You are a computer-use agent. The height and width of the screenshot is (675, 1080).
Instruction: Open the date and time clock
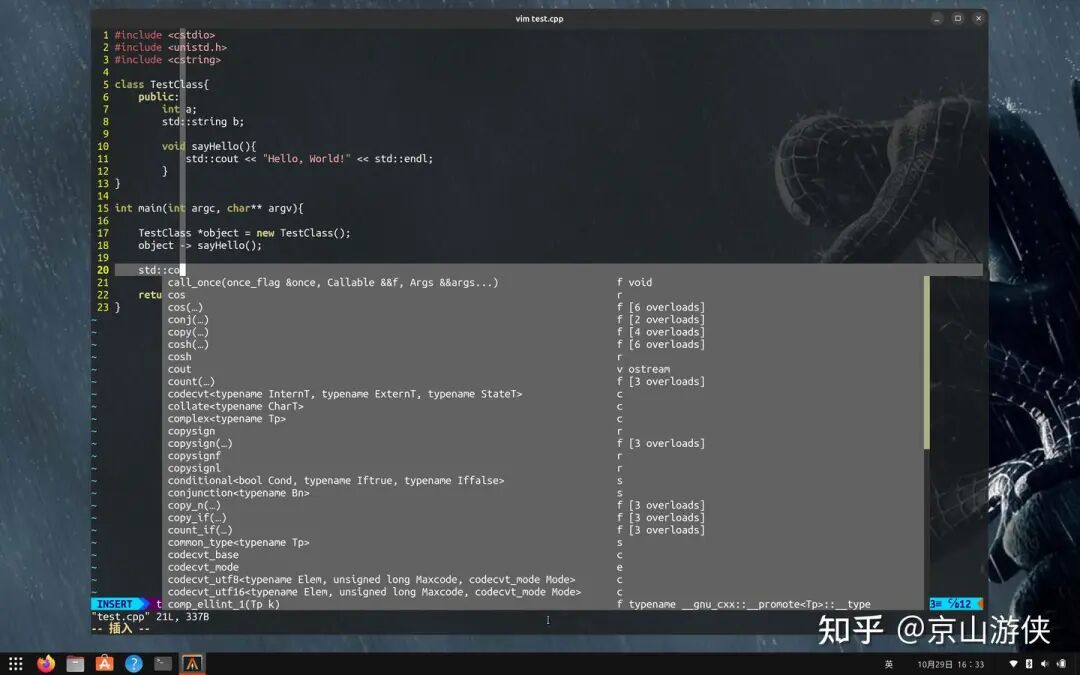tap(951, 665)
